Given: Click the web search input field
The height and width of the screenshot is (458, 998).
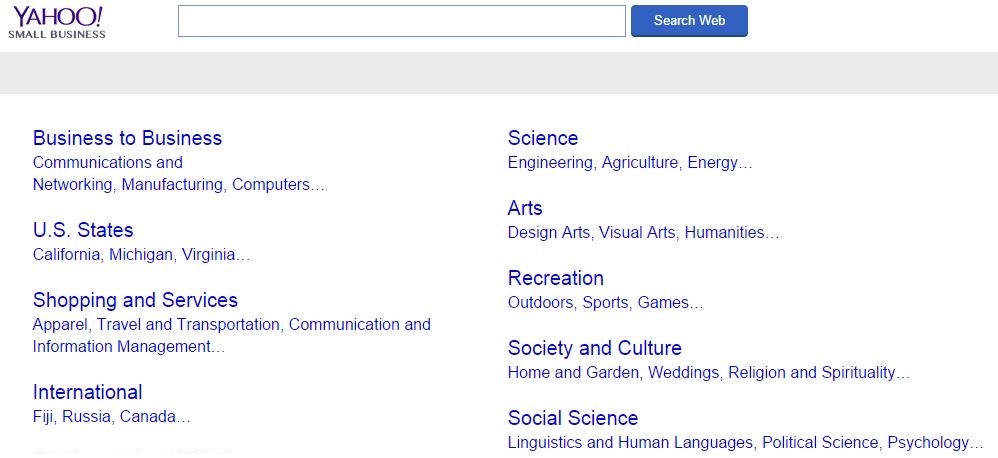Looking at the screenshot, I should click(402, 21).
